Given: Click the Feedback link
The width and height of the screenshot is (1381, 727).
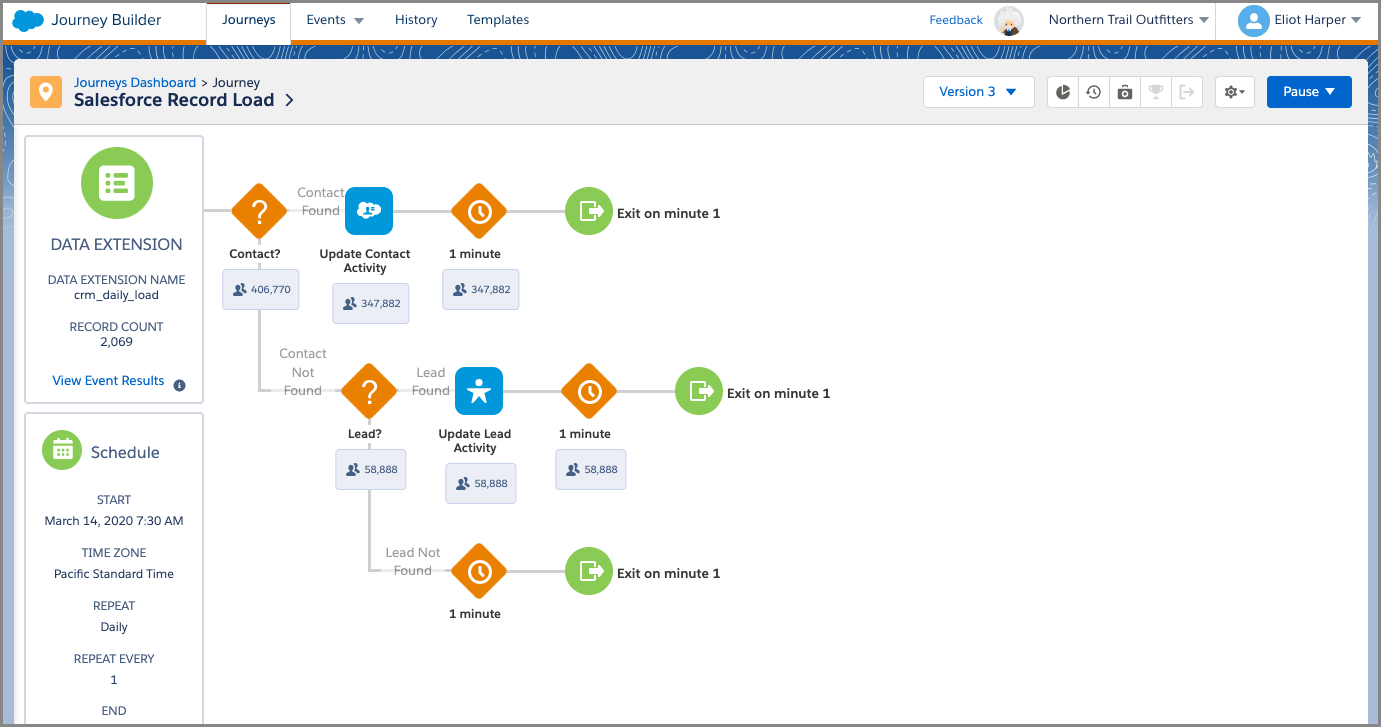Looking at the screenshot, I should click(x=956, y=20).
